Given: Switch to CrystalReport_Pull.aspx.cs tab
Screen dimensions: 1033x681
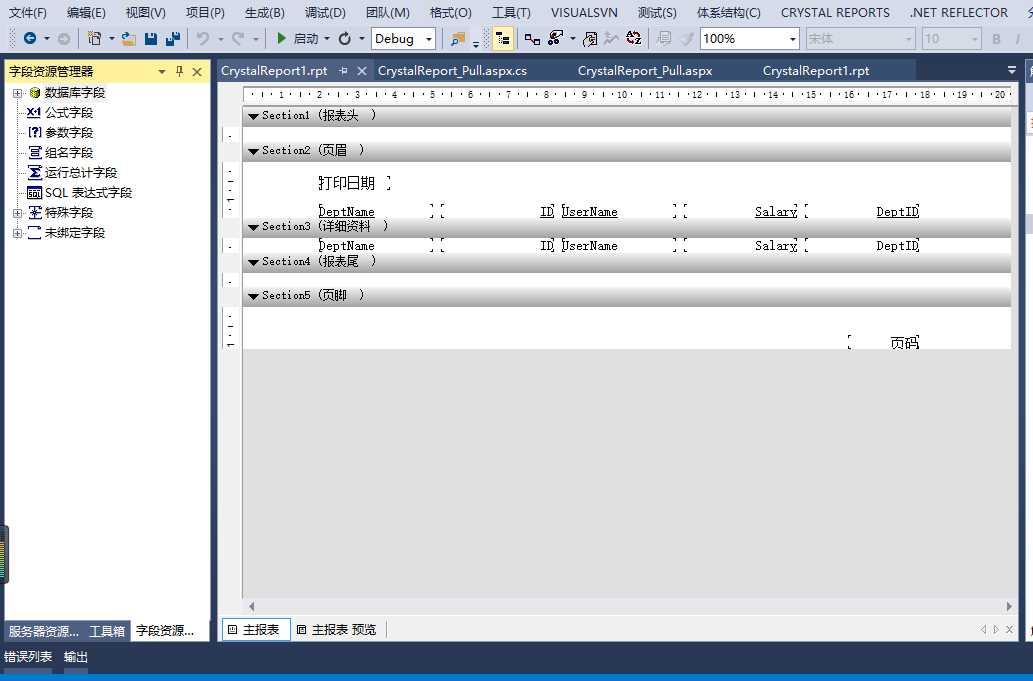Looking at the screenshot, I should click(452, 70).
